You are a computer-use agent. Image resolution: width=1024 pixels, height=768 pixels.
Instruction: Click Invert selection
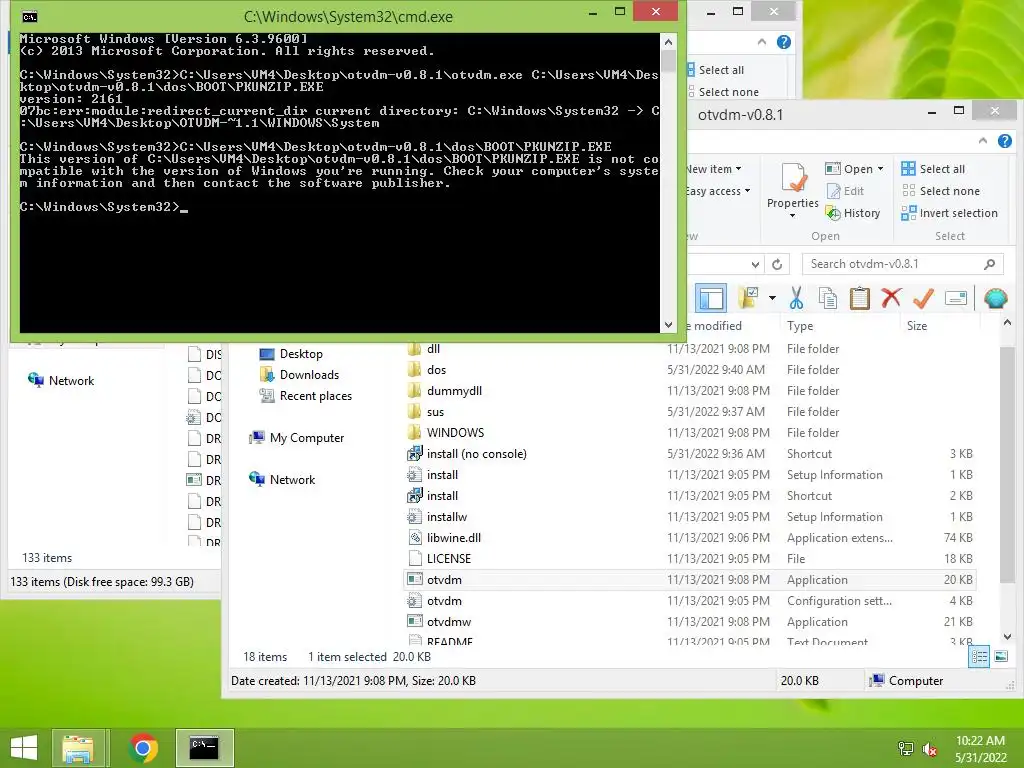pos(950,213)
